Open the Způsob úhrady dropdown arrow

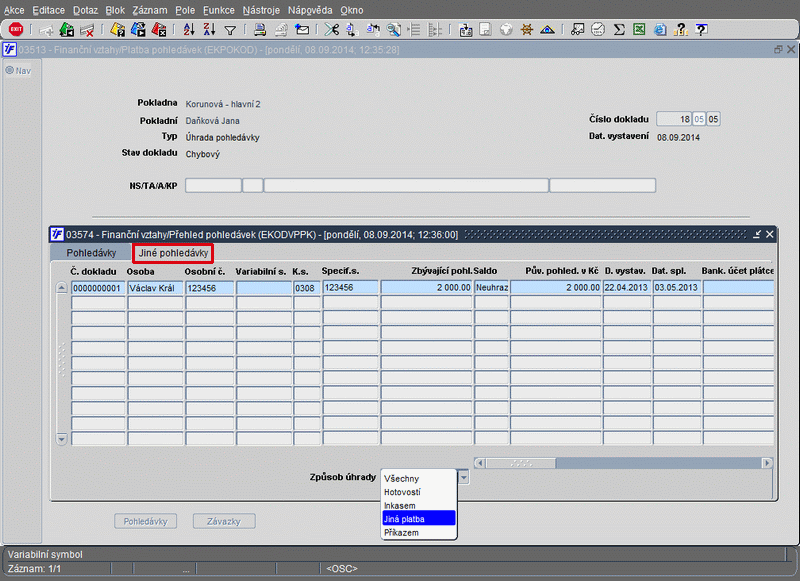[463, 477]
